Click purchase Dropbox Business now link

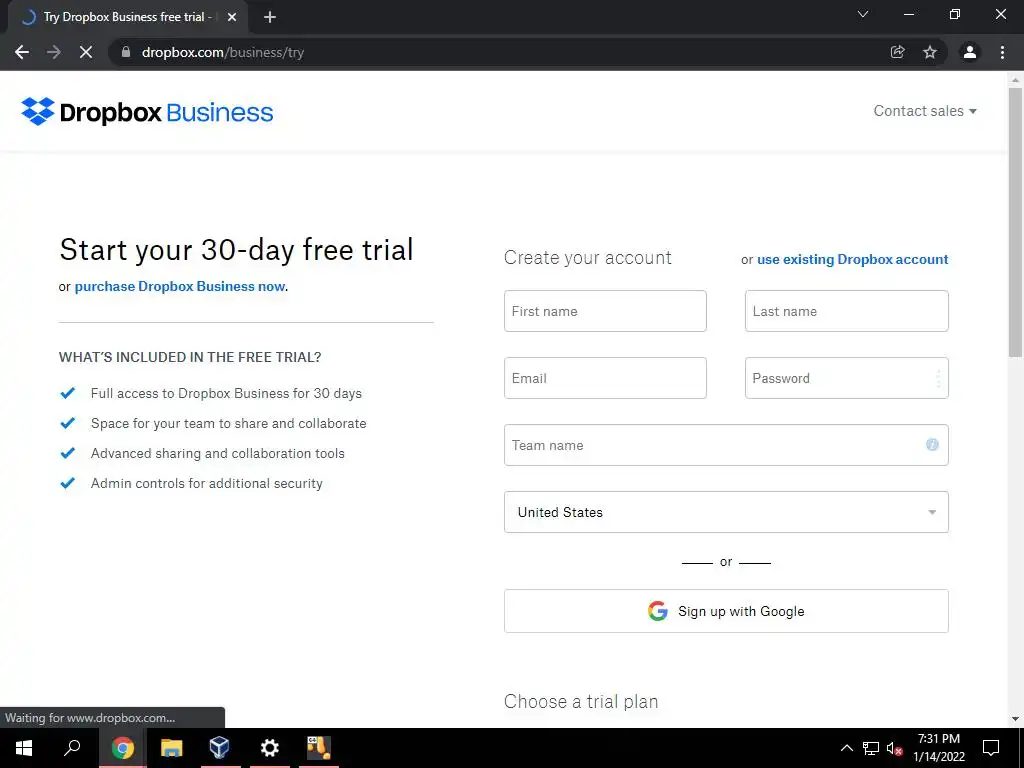coord(180,286)
